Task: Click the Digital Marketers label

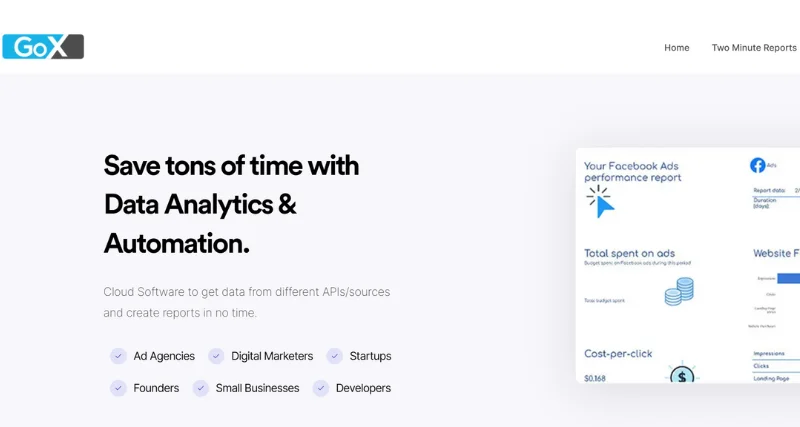Action: click(x=272, y=356)
